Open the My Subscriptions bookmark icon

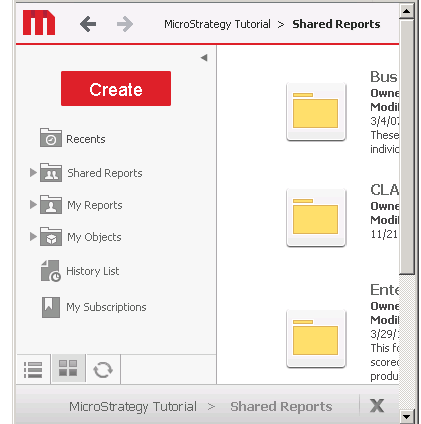51,307
